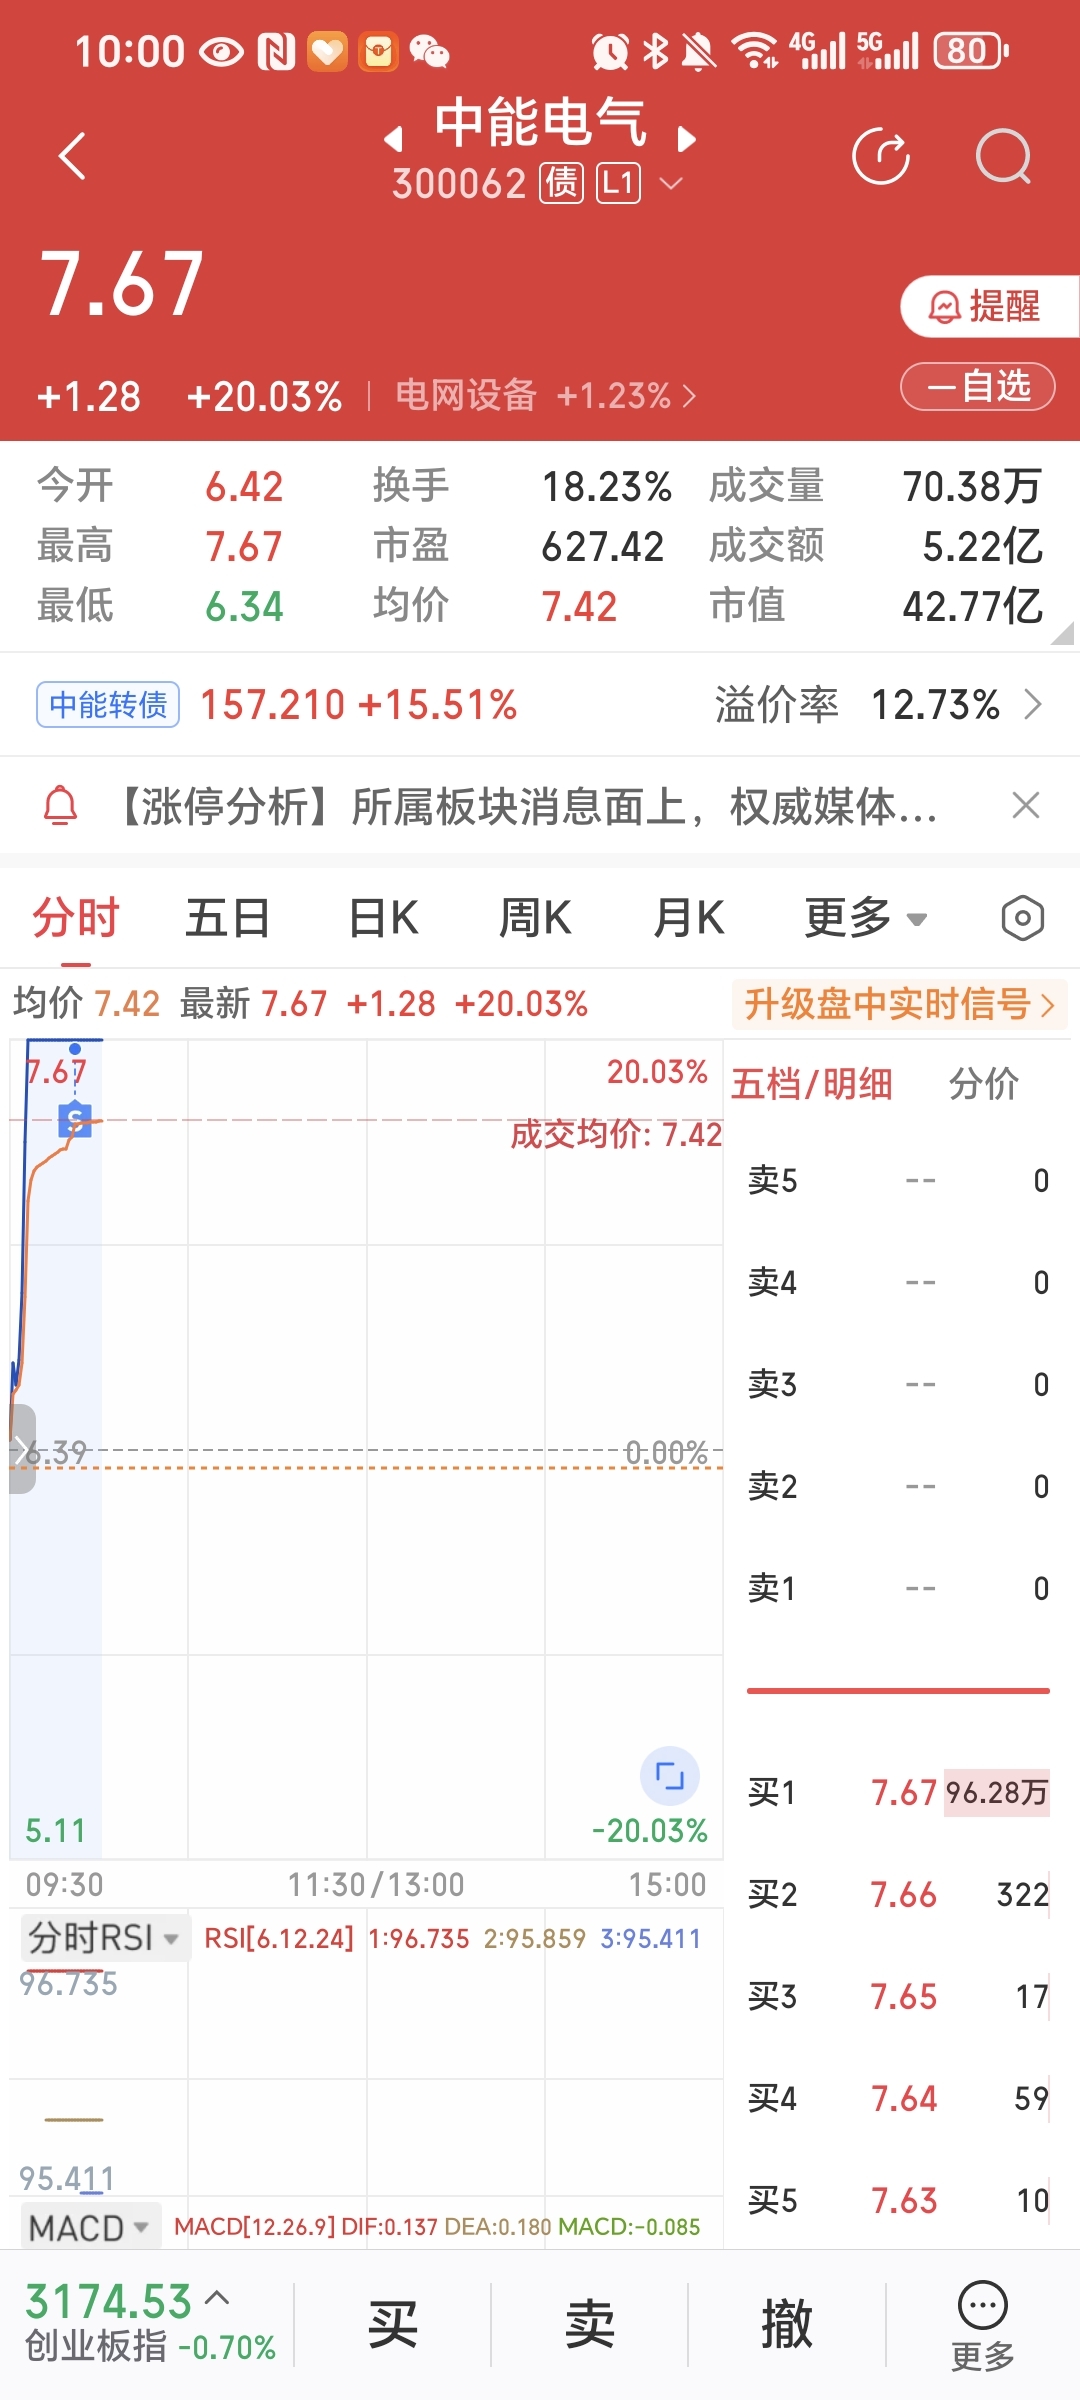The height and width of the screenshot is (2400, 1080).
Task: Tap the L1 level badge
Action: click(x=619, y=183)
